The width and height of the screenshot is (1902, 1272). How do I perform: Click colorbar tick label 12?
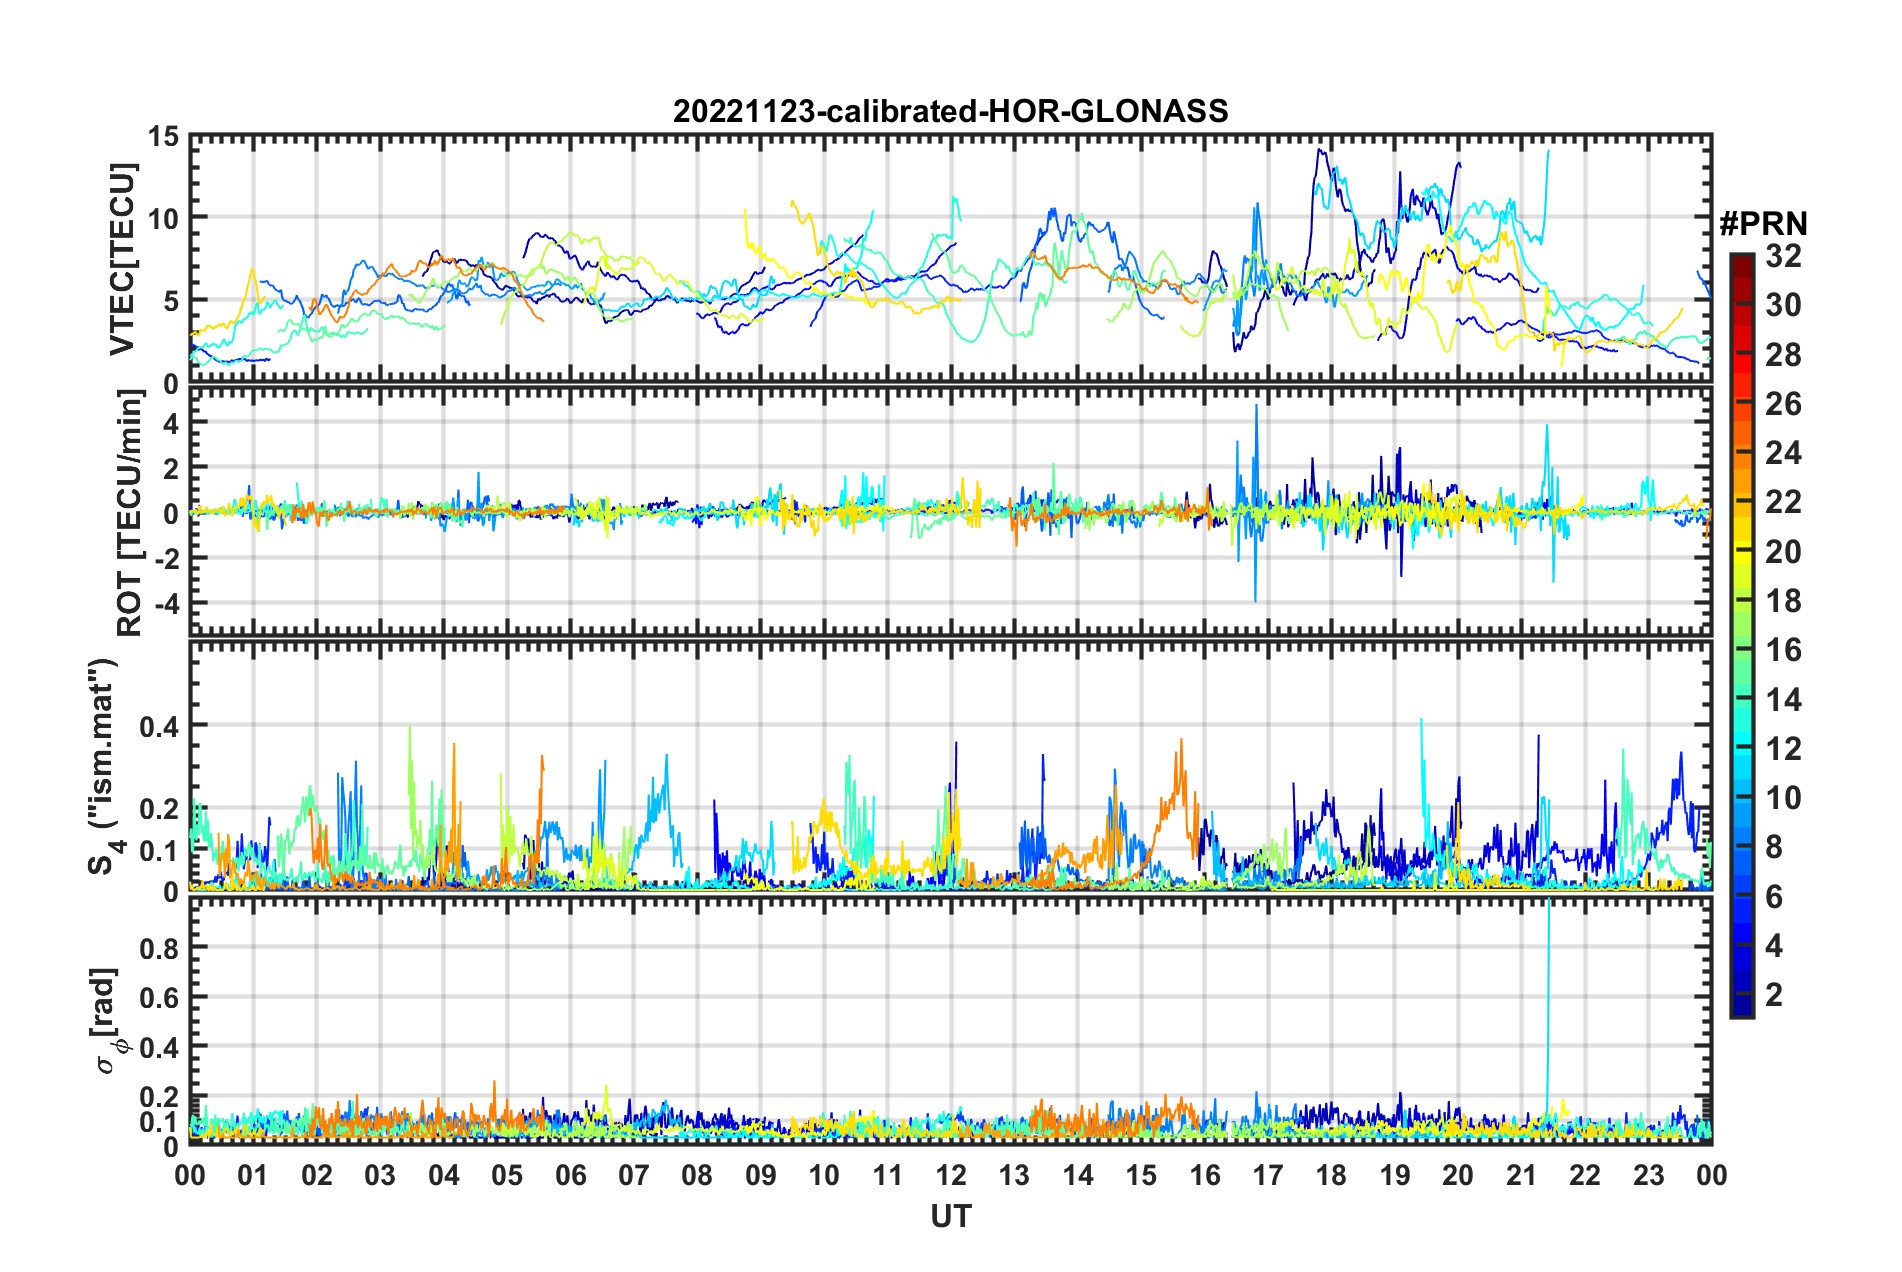[x=1783, y=748]
